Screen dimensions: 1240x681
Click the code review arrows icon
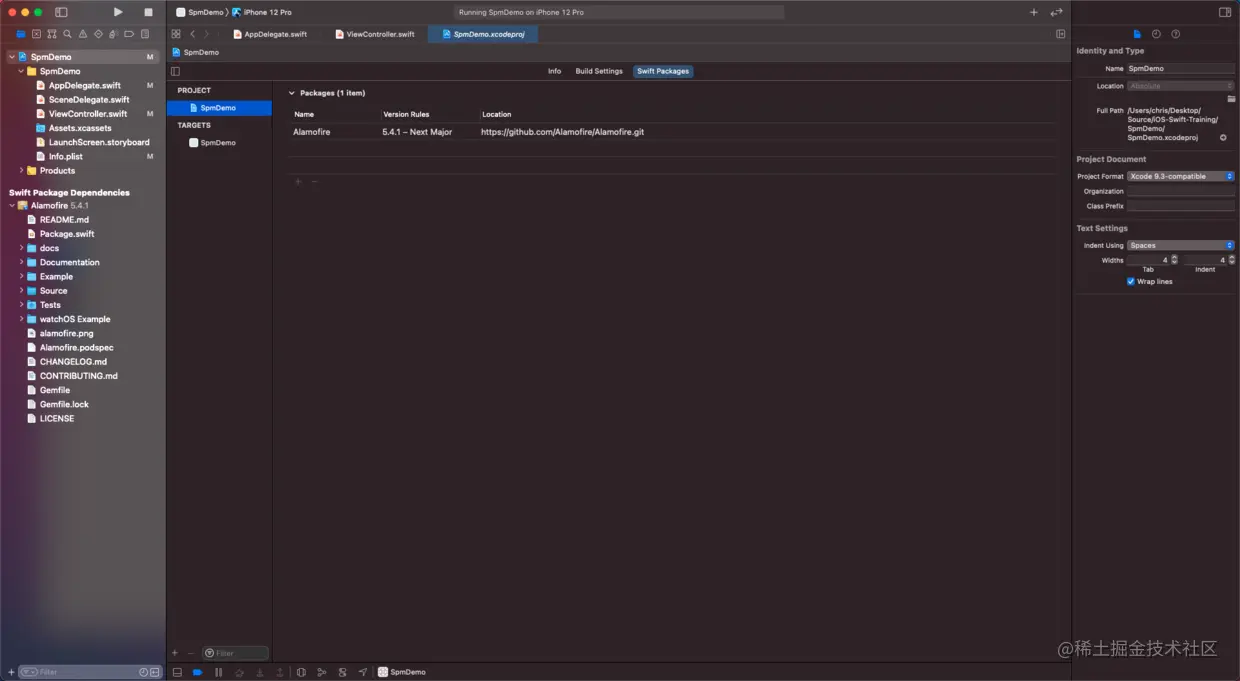point(1056,12)
